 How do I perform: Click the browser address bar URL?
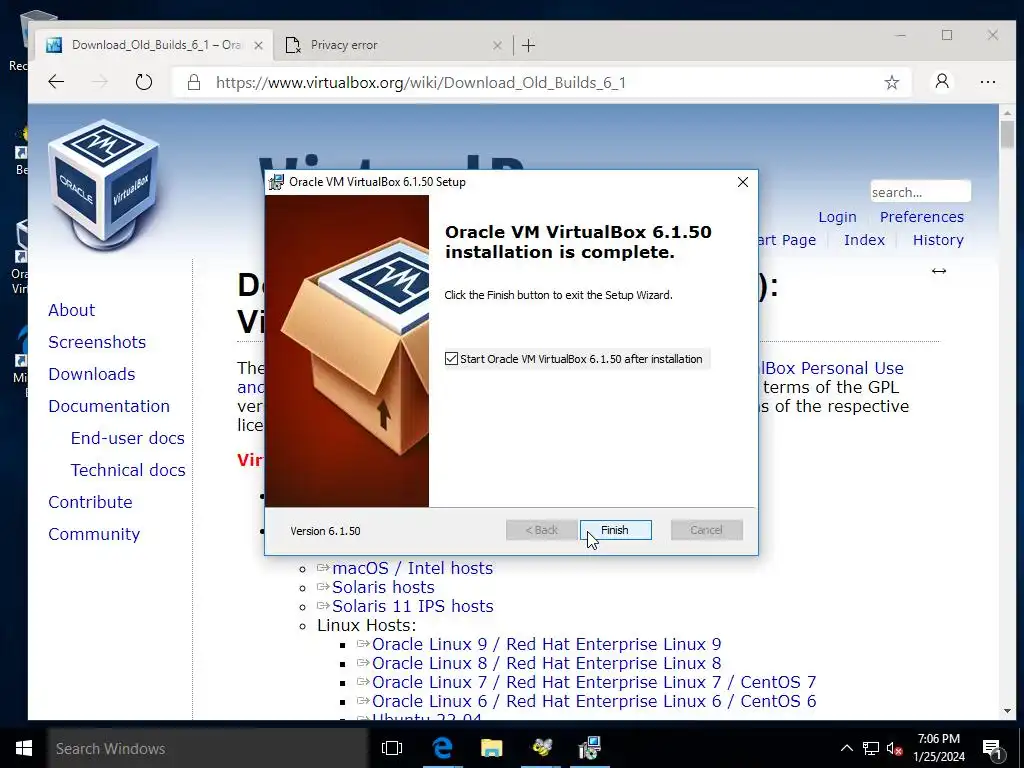tap(421, 82)
